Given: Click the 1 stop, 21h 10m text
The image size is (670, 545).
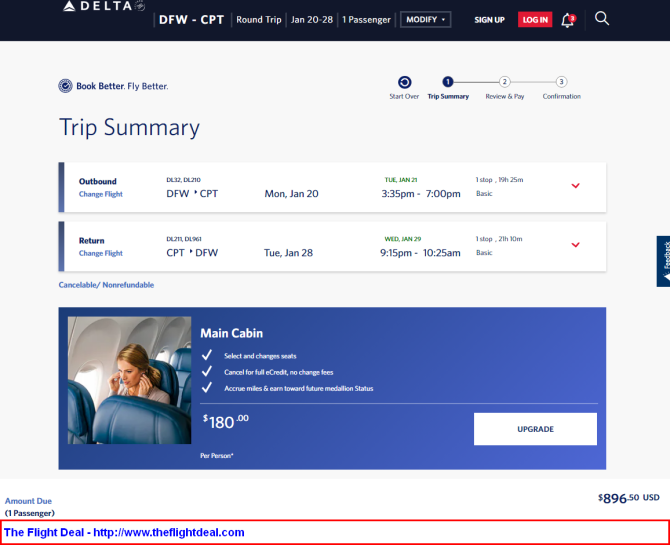Looking at the screenshot, I should tap(499, 239).
